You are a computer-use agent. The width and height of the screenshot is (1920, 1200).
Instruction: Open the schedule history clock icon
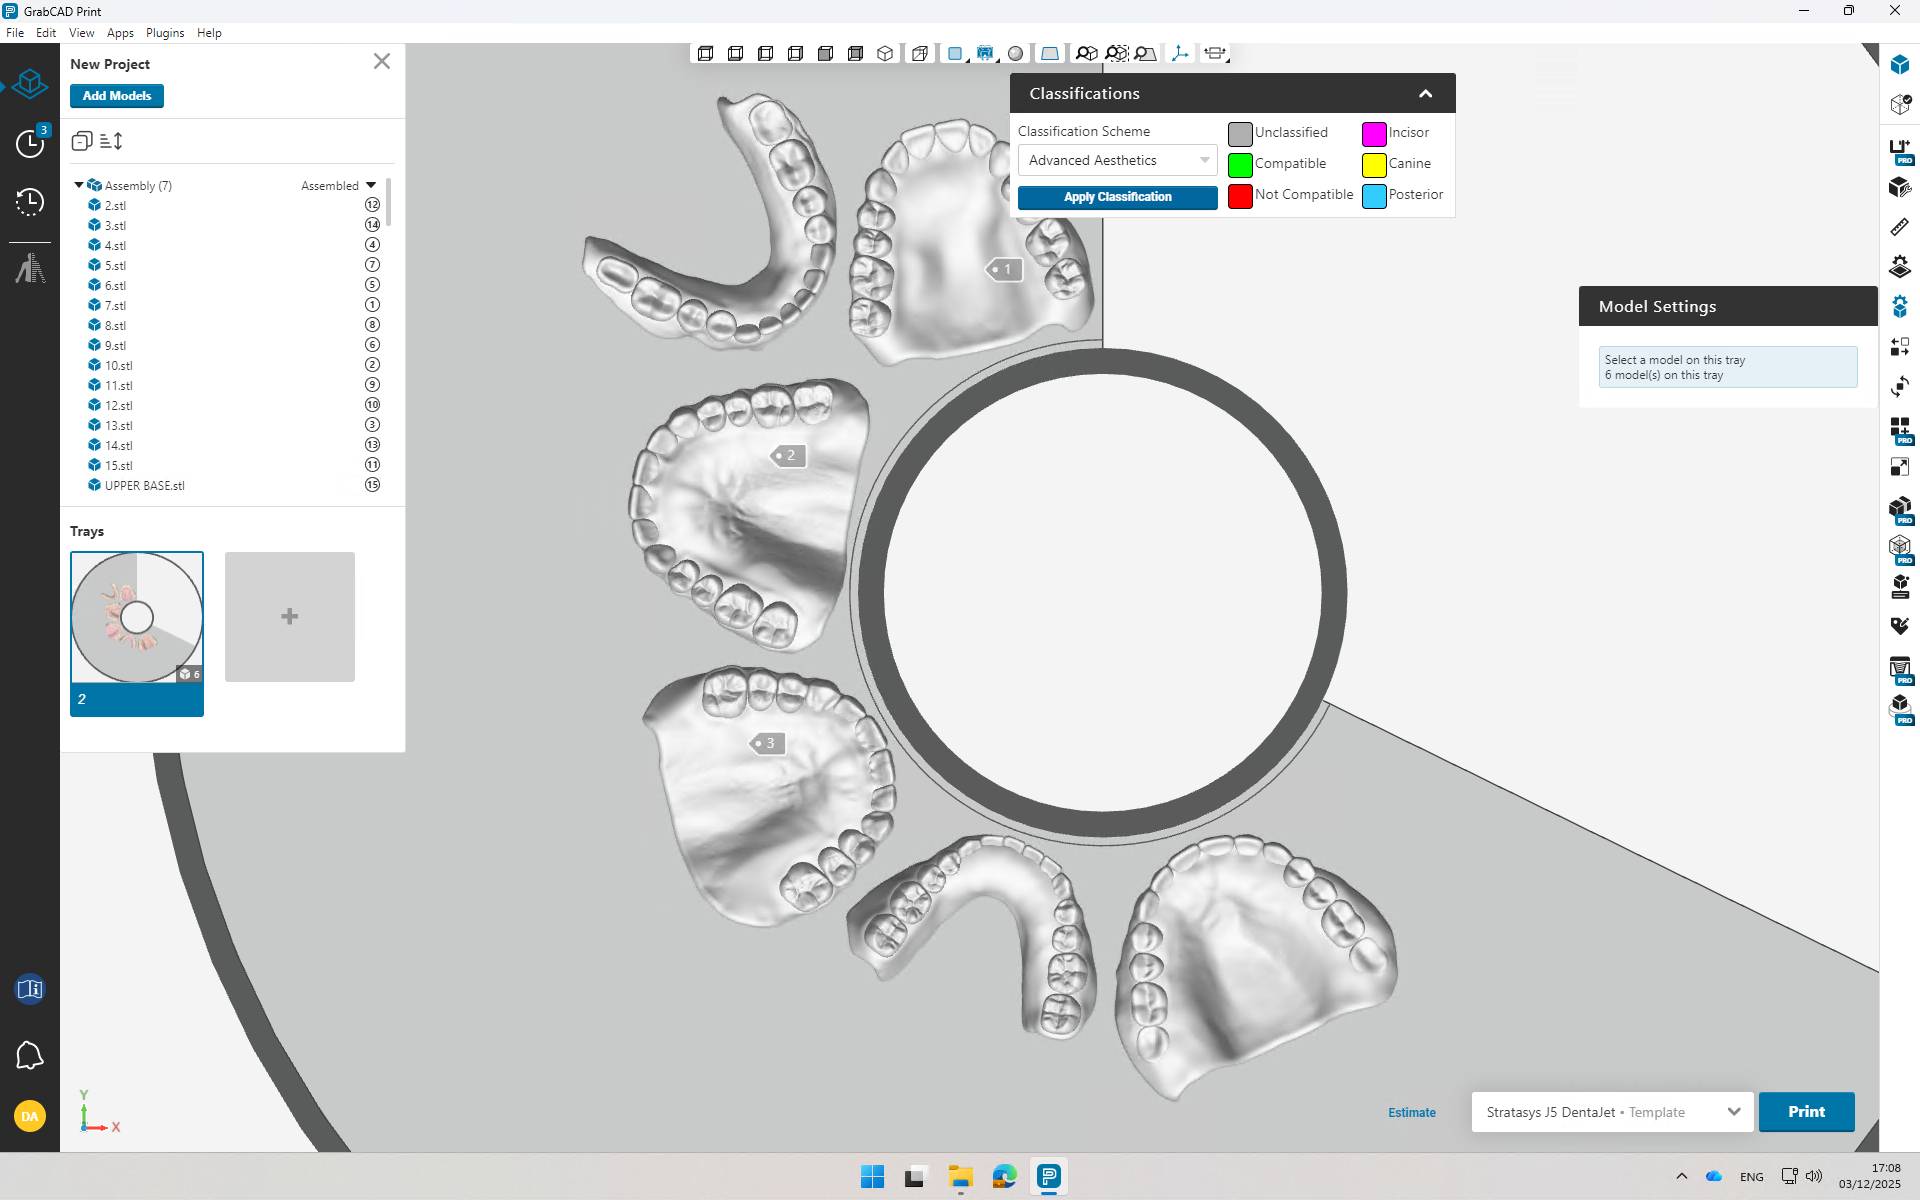[30, 202]
